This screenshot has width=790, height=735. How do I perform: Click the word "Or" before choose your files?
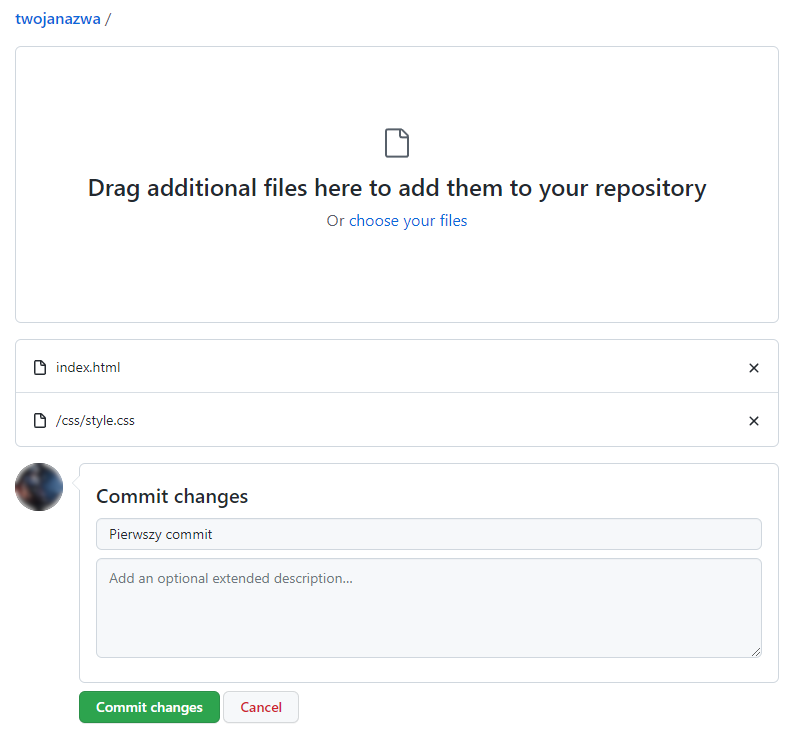click(335, 221)
